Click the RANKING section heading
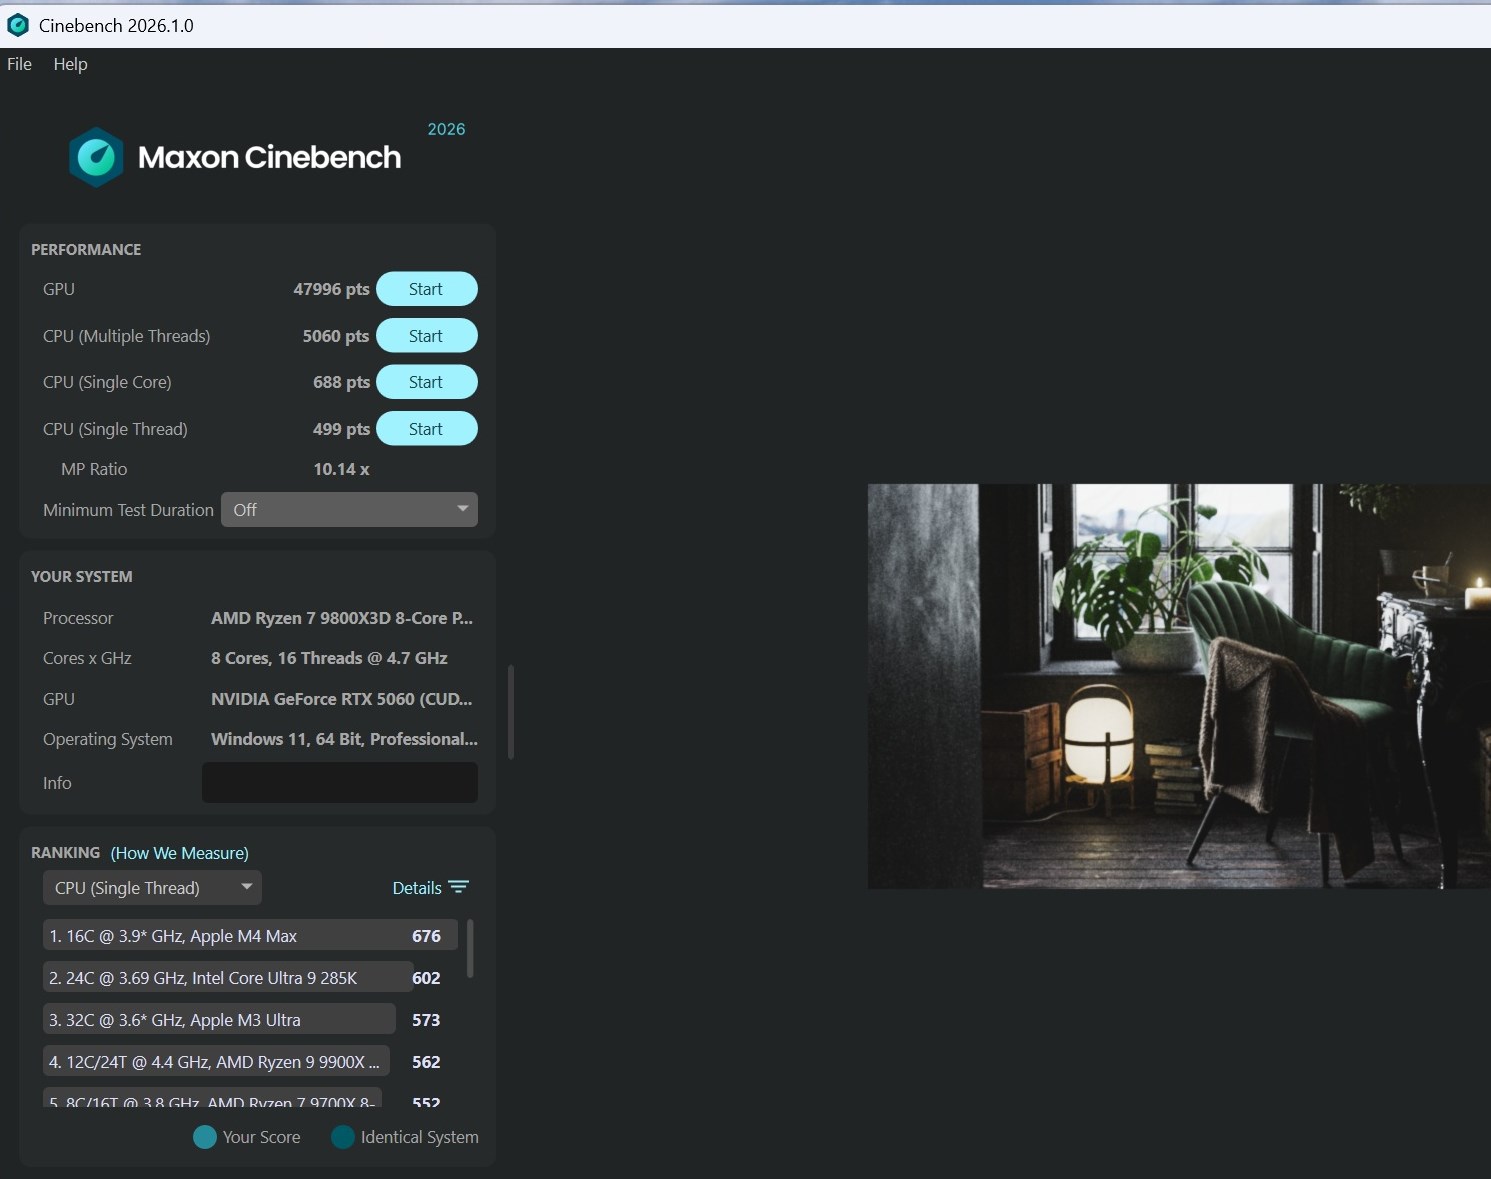This screenshot has width=1491, height=1179. [66, 853]
